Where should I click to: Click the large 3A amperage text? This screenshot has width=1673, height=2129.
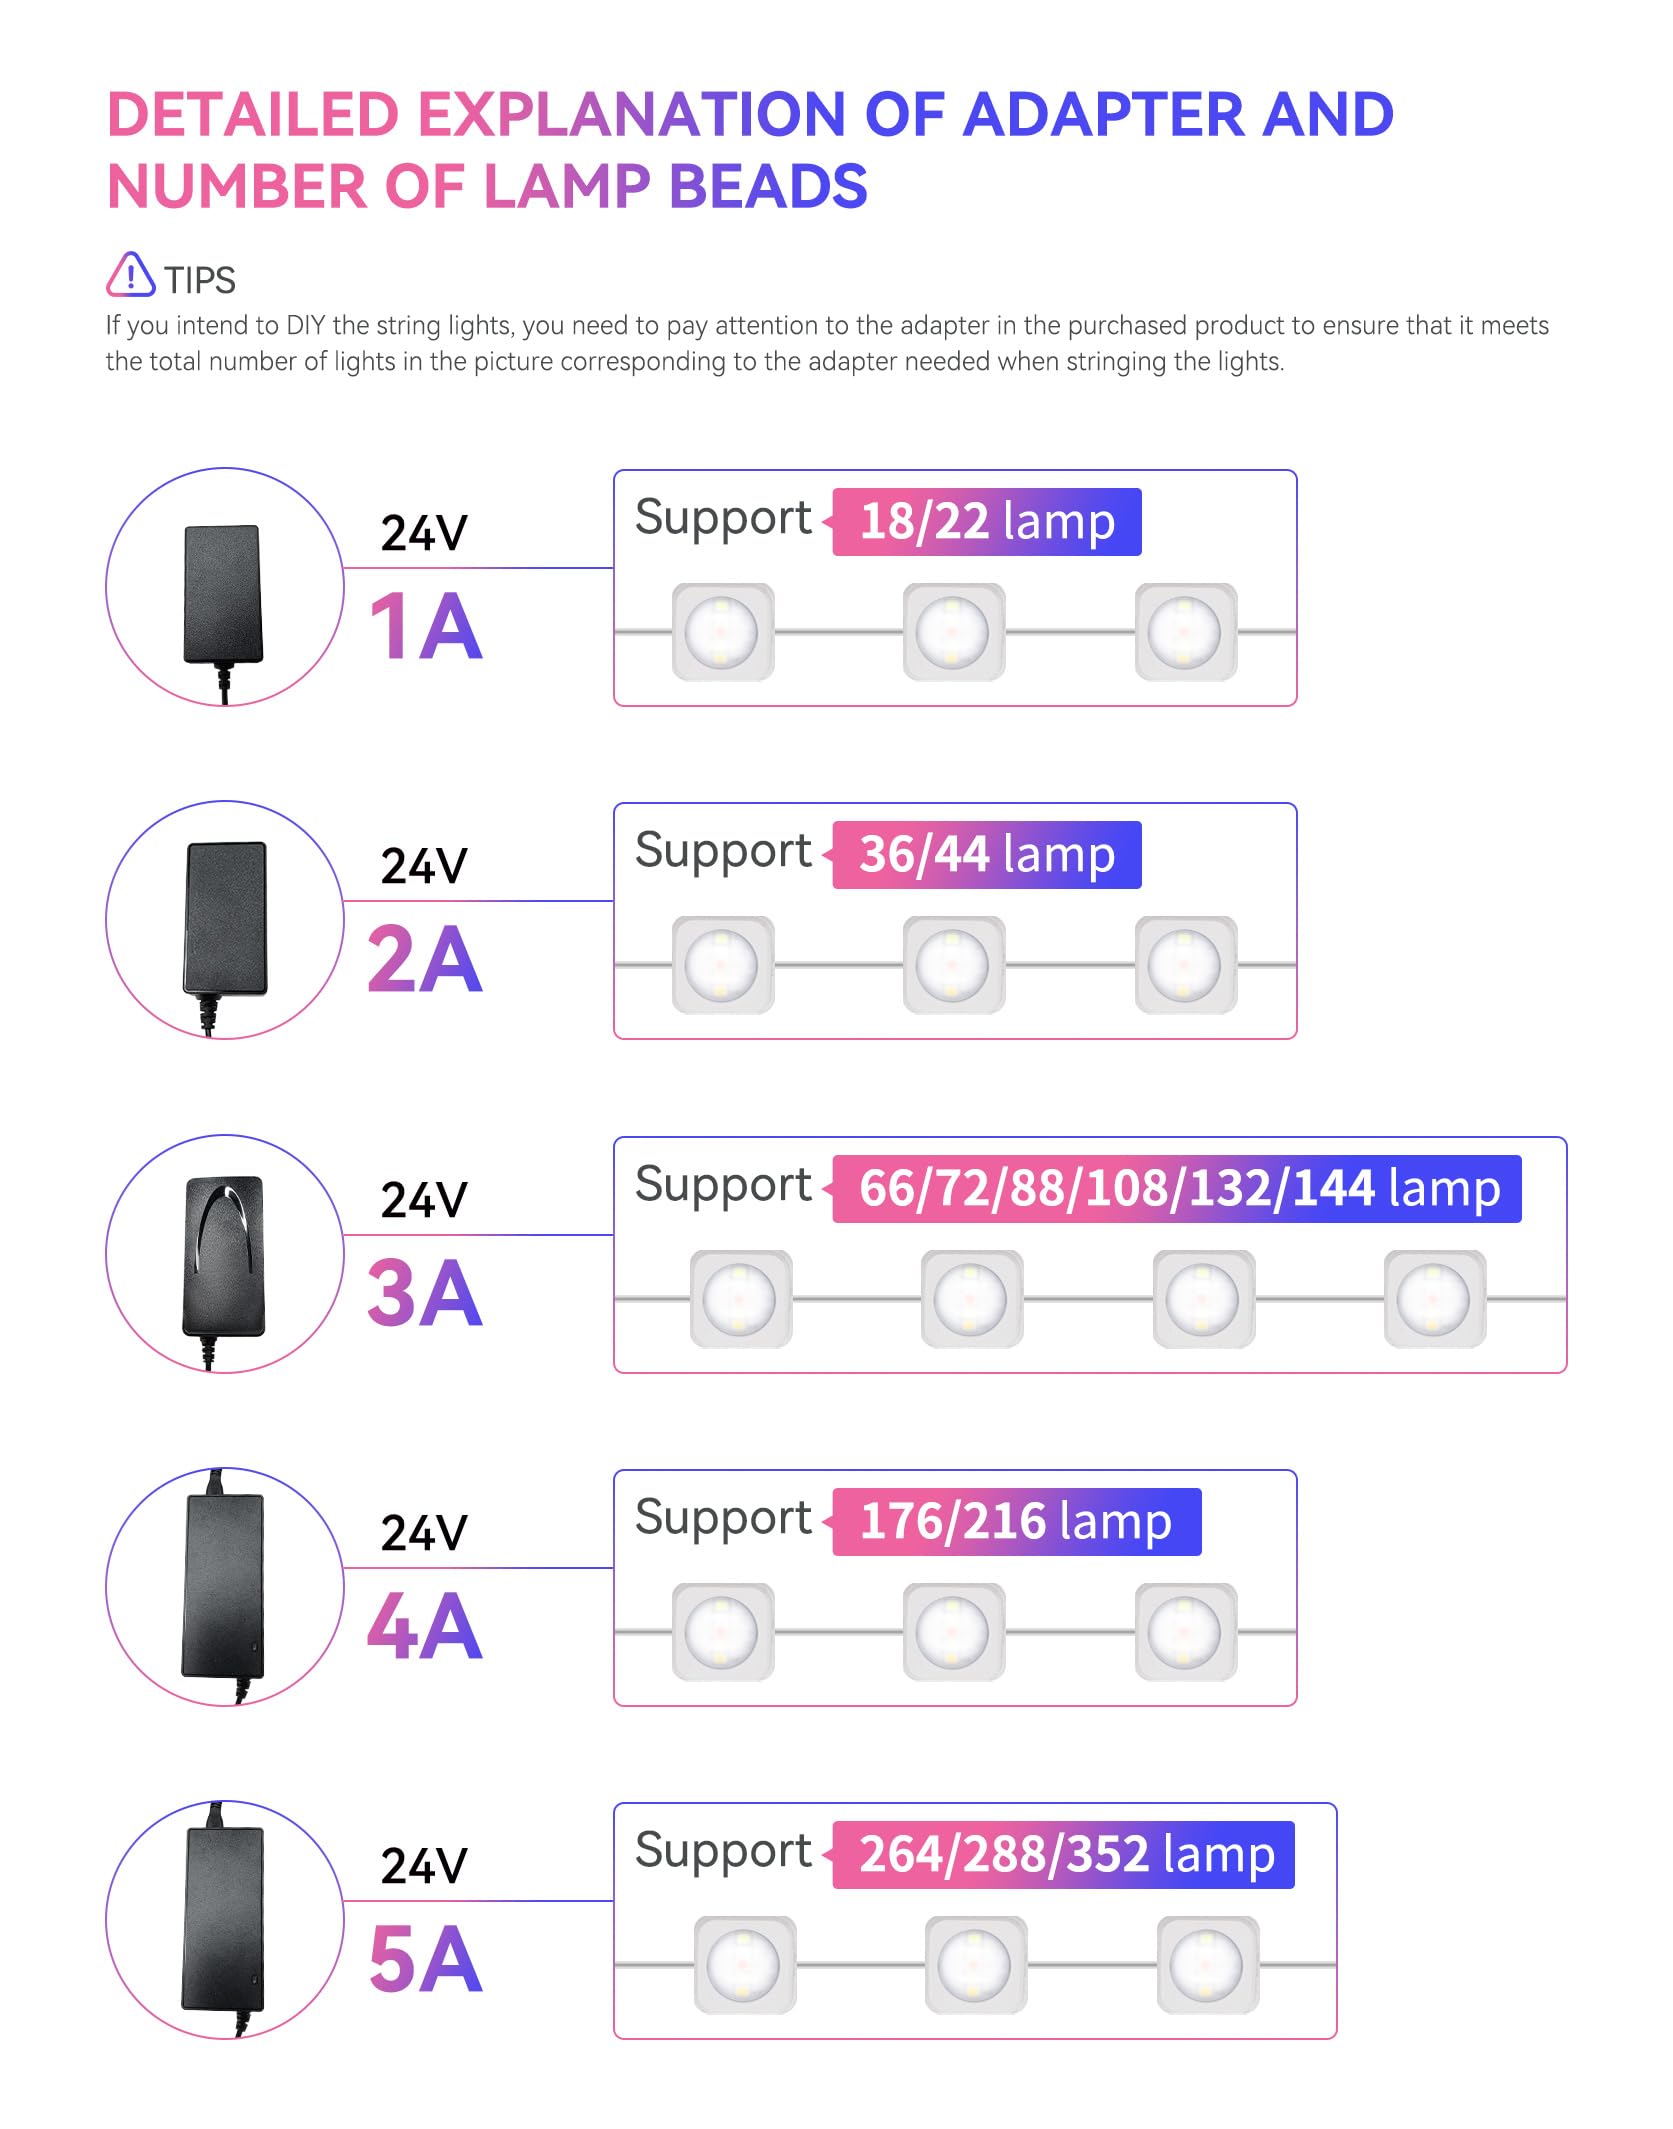[425, 1293]
